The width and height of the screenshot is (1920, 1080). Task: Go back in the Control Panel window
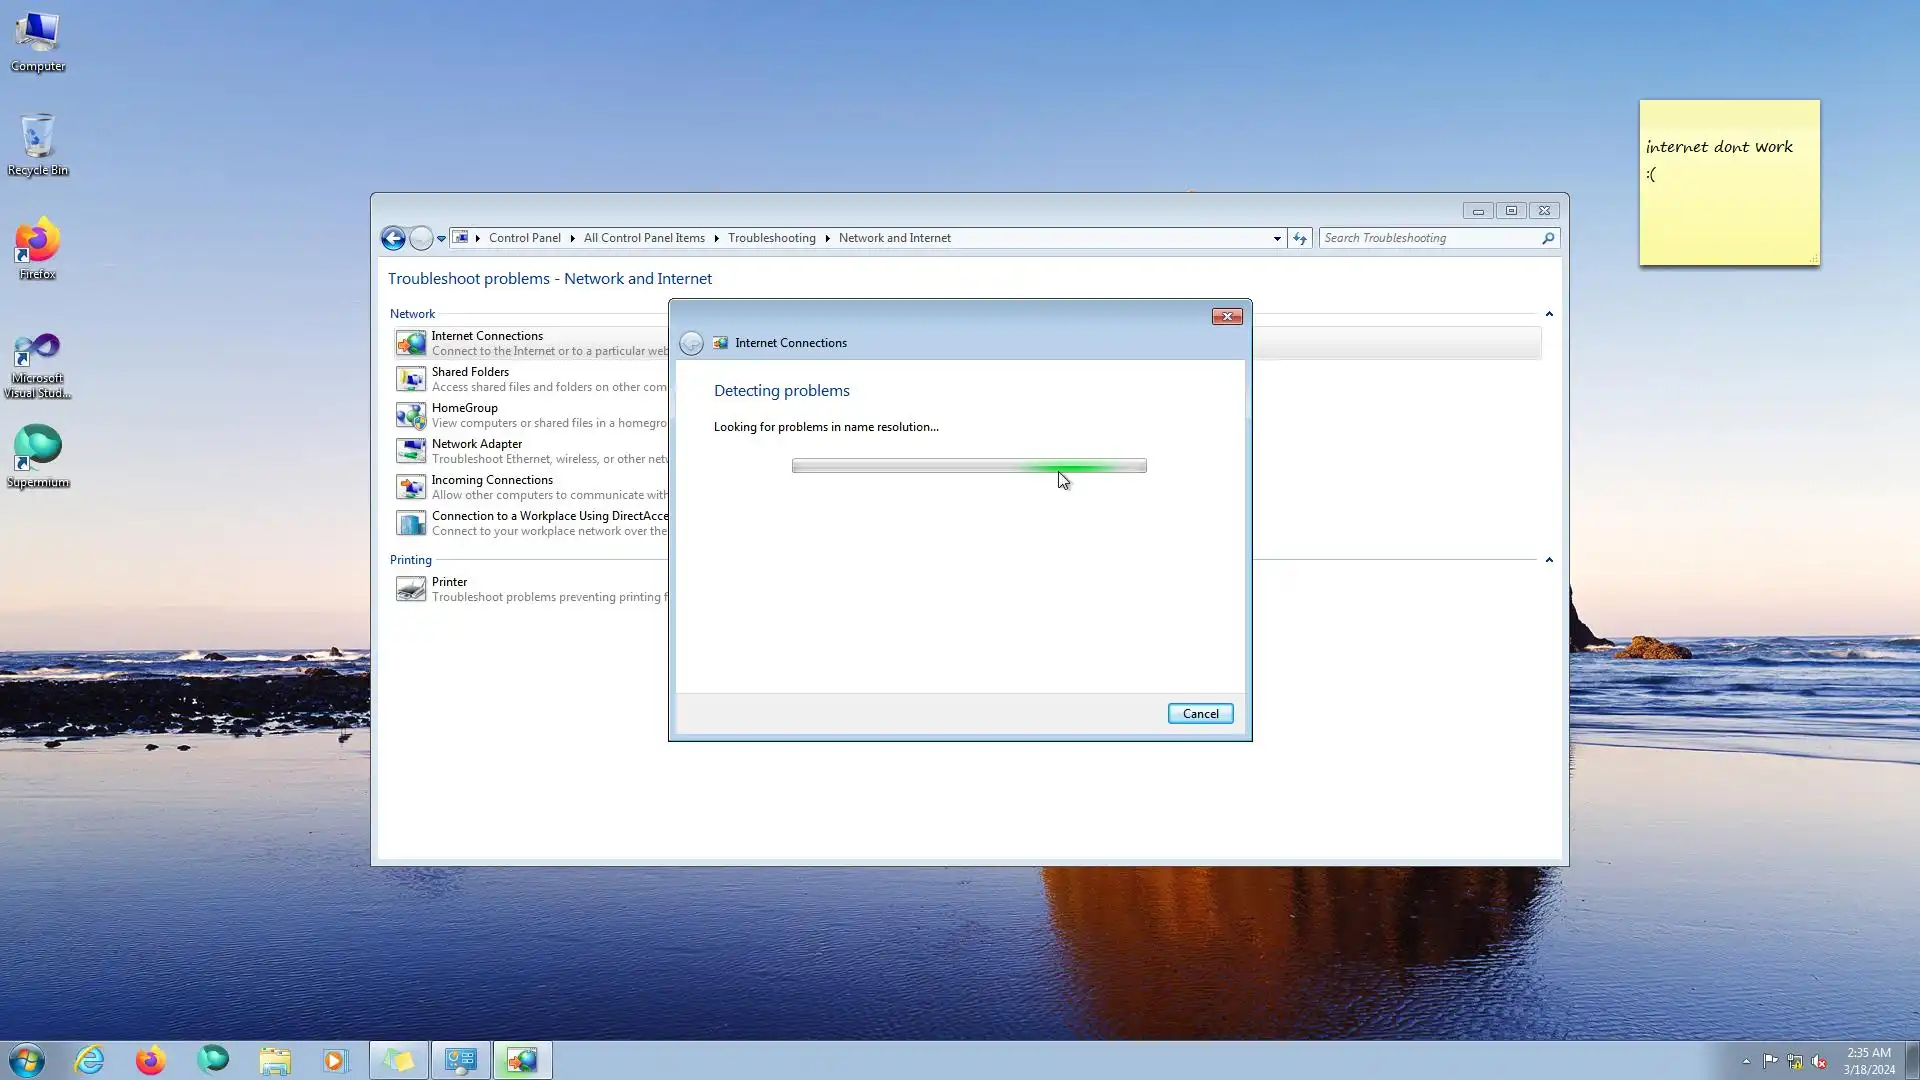pos(393,238)
